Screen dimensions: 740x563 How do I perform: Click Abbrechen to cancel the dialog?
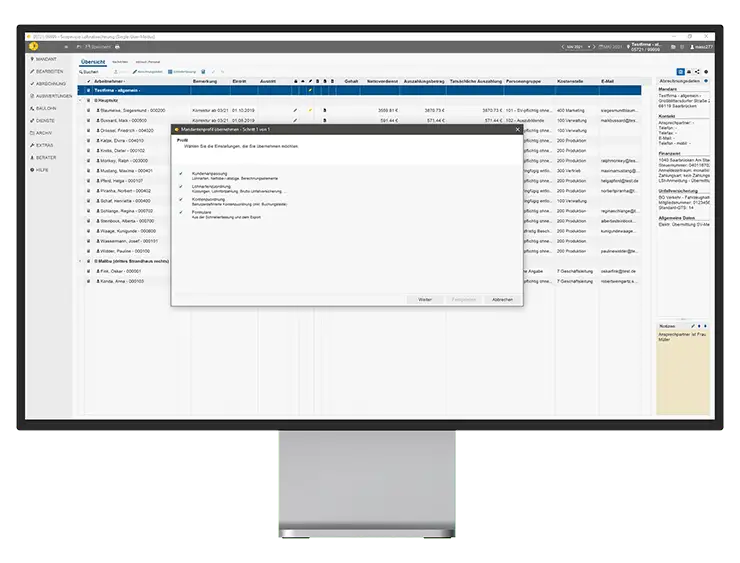502,300
